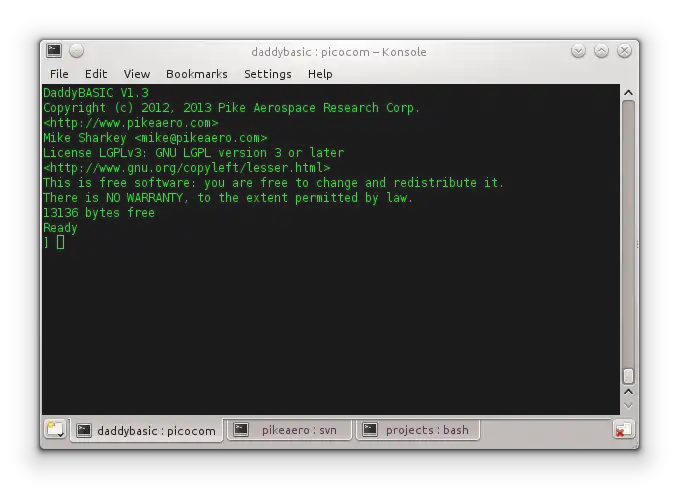Close the Konsole window
This screenshot has width=679, height=489.
(624, 51)
